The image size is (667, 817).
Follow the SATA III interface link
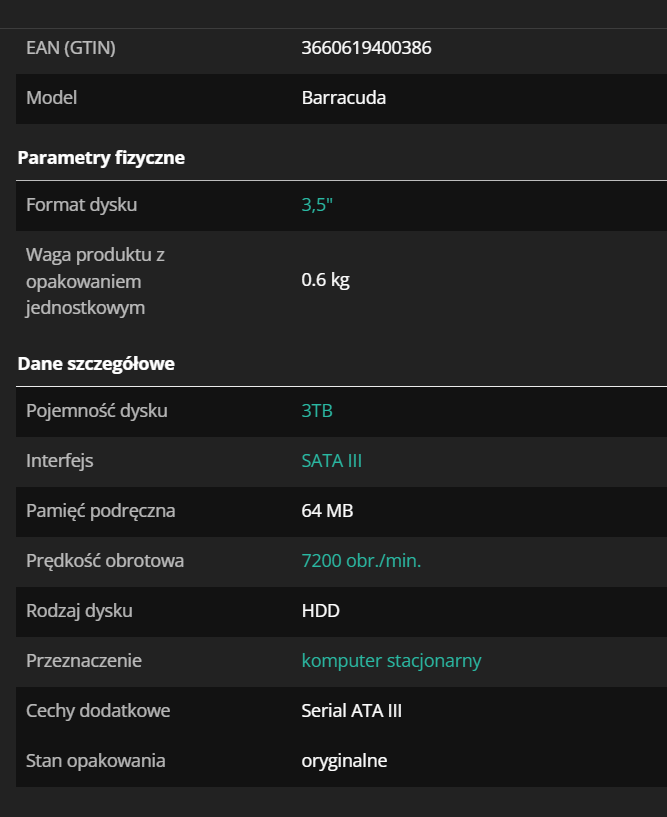pos(331,461)
